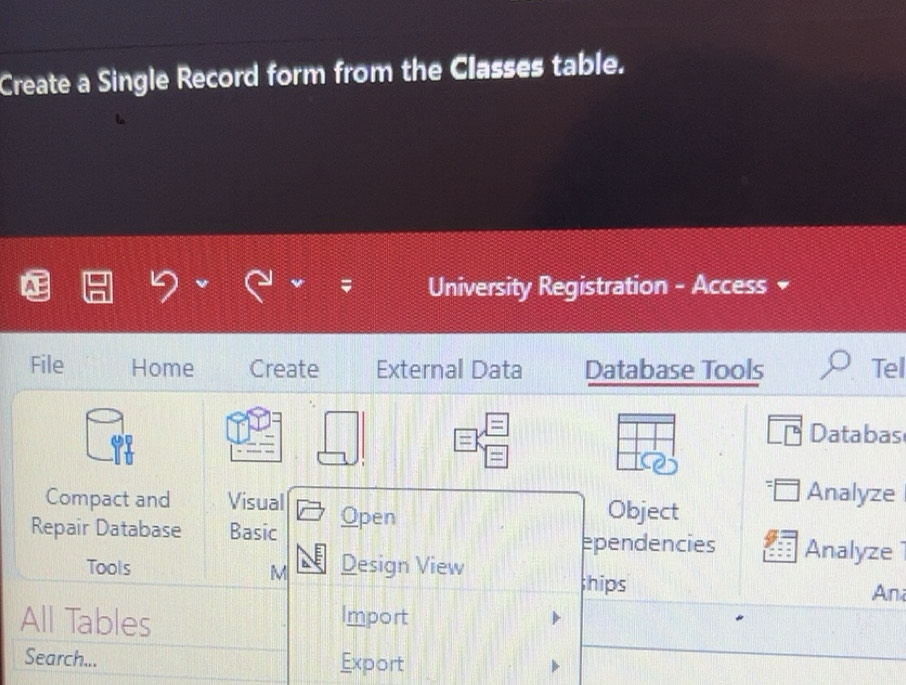Select Compact and Repair Database
Screen dimensions: 906x685
[107, 470]
